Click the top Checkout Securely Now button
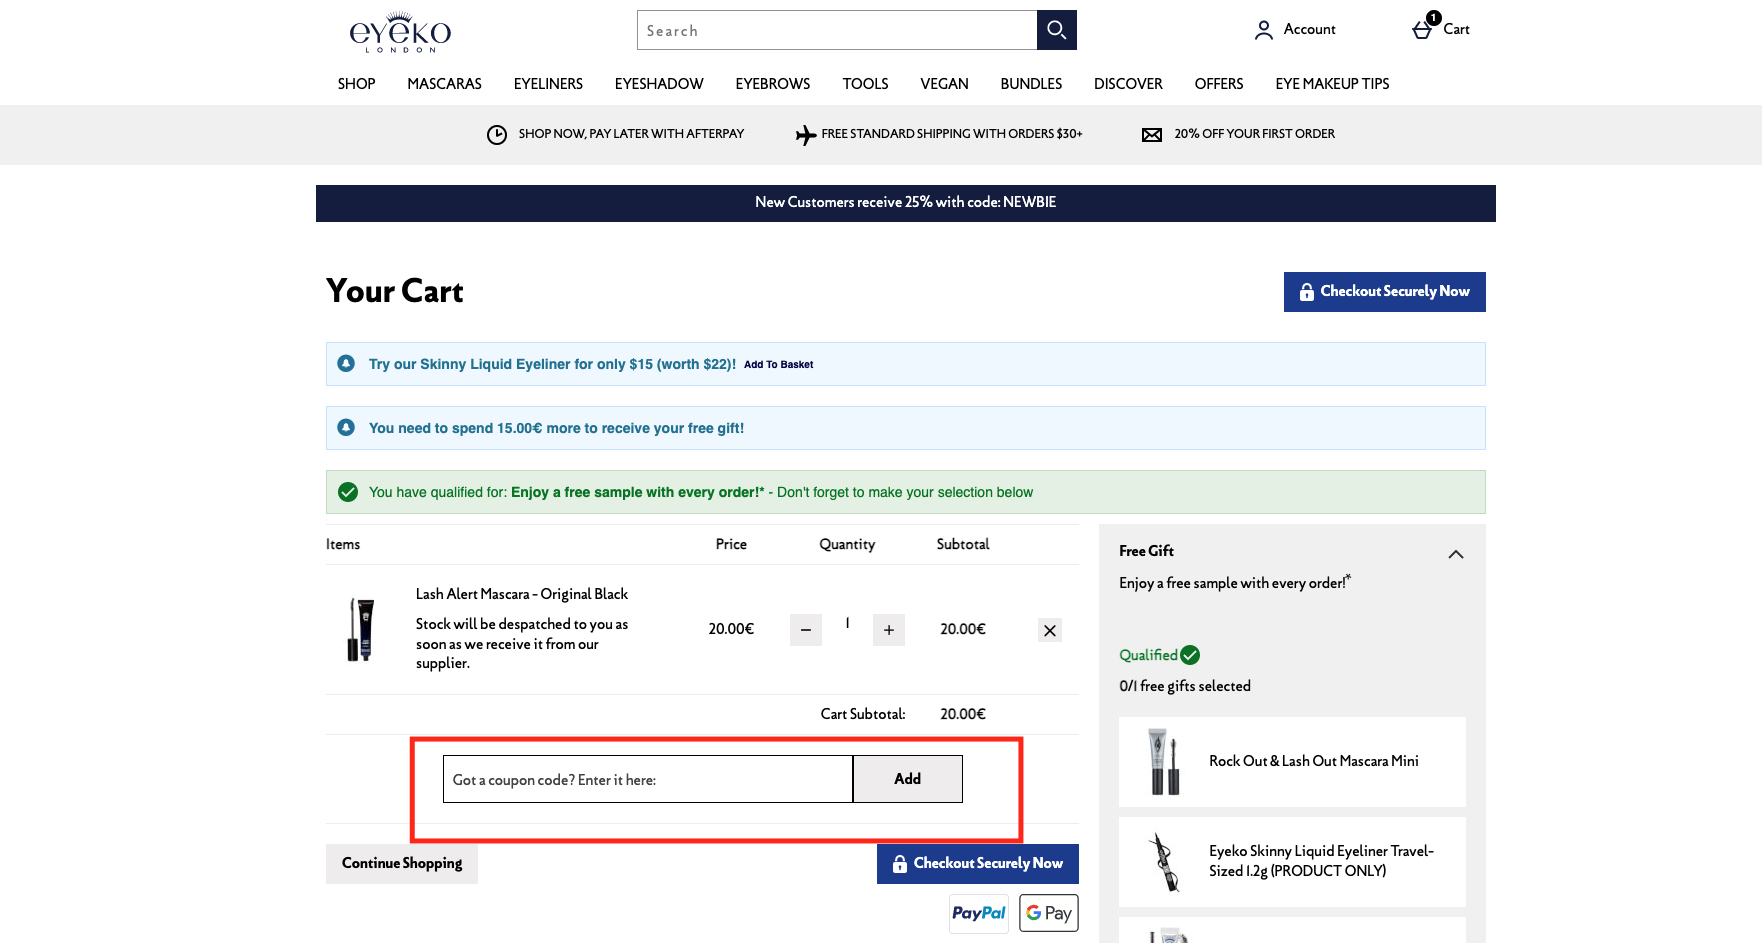The height and width of the screenshot is (943, 1762). click(1385, 292)
